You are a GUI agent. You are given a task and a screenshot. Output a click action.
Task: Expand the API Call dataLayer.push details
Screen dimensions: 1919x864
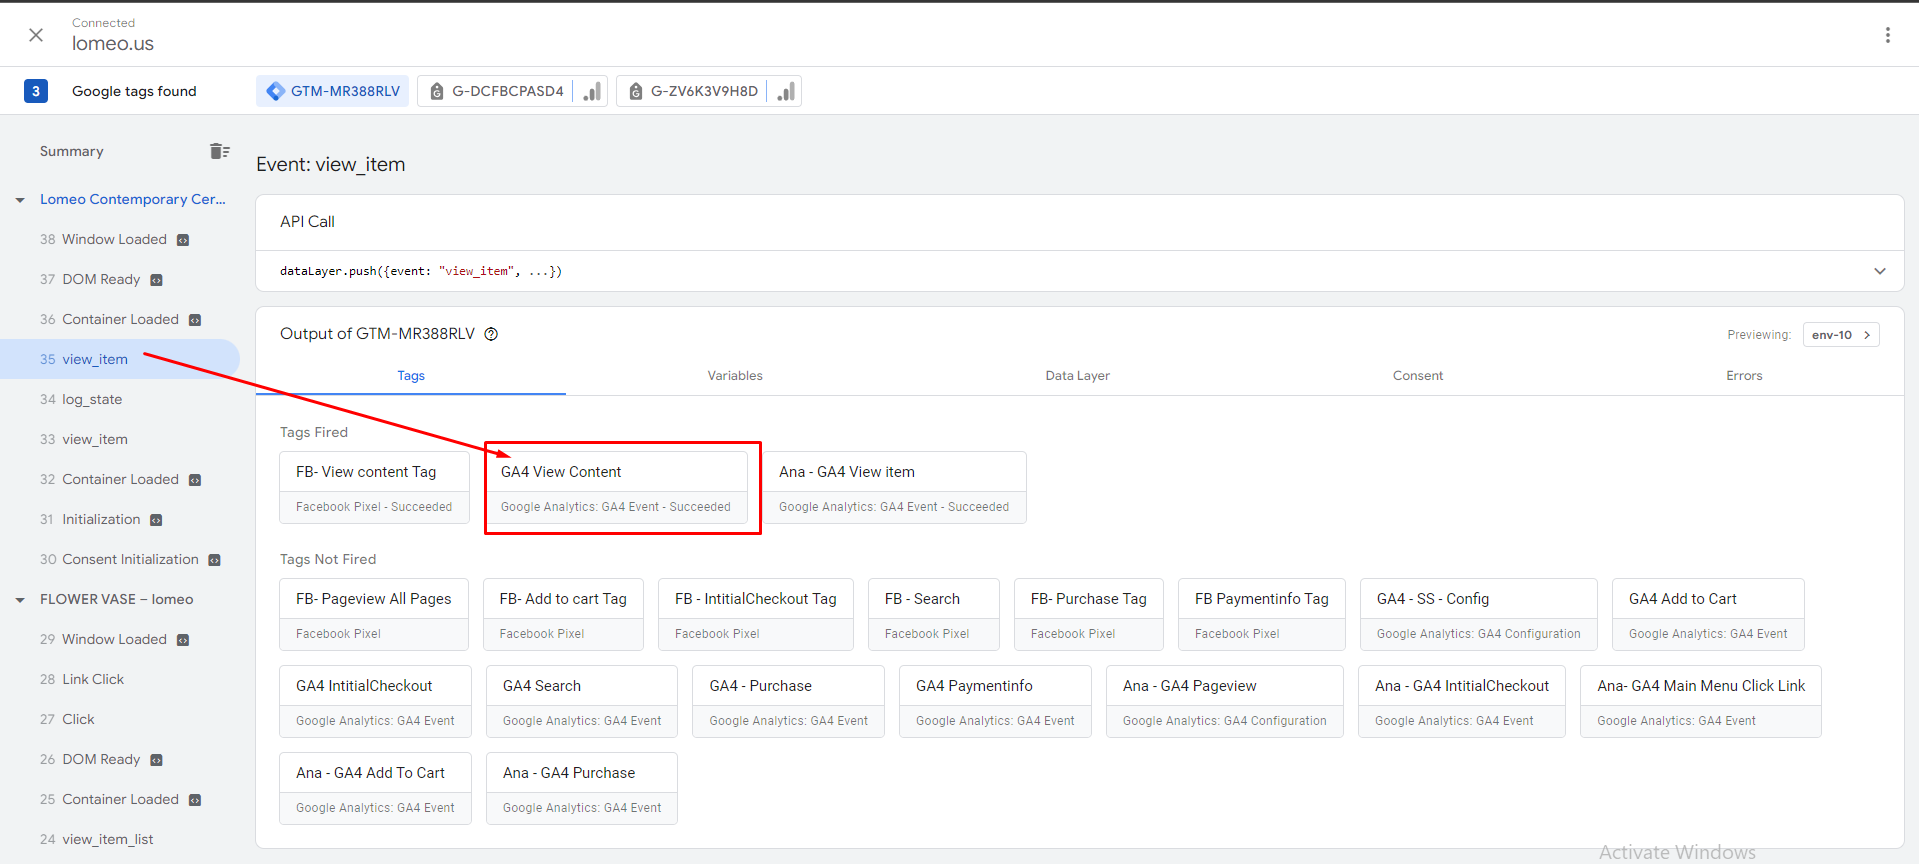coord(1879,271)
